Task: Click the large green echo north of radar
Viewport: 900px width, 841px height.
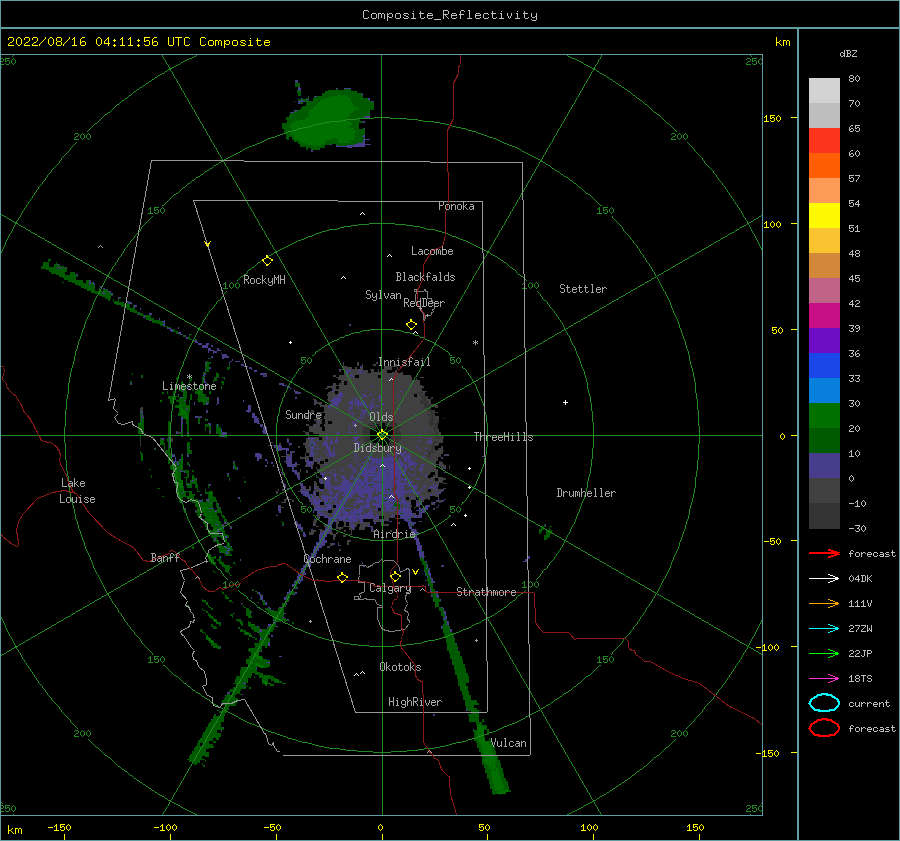Action: coord(328,121)
